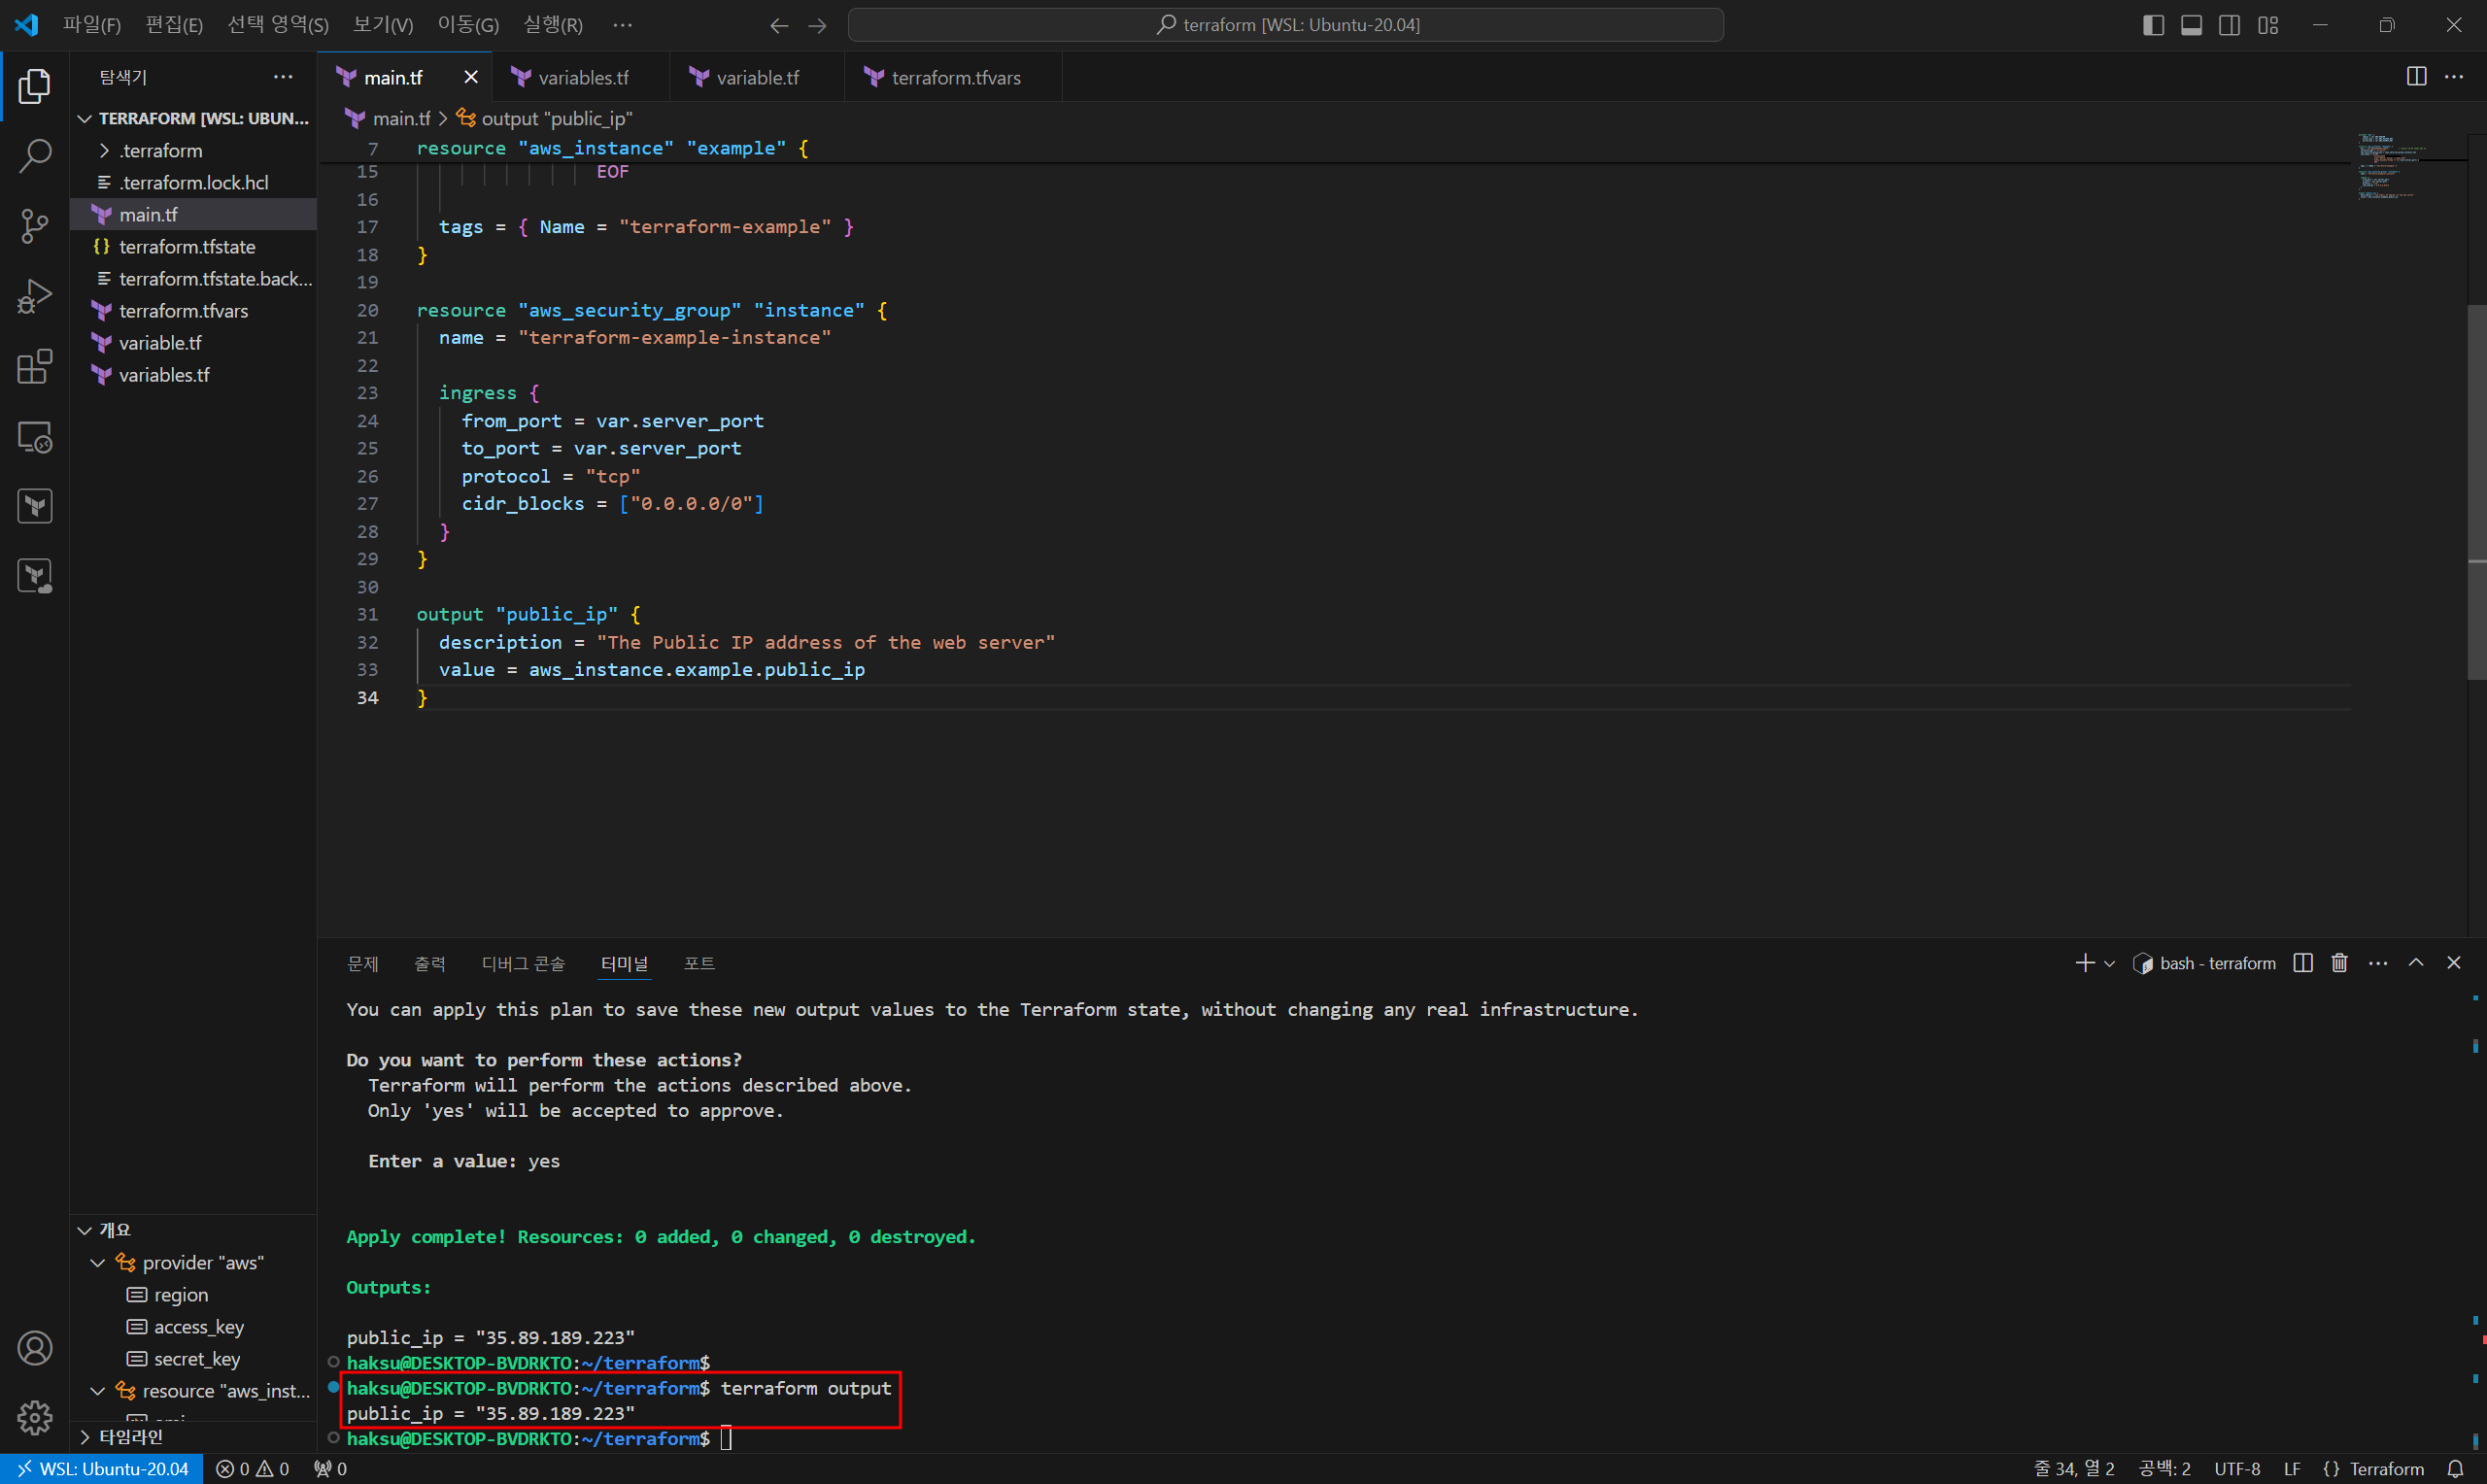Image resolution: width=2487 pixels, height=1484 pixels.
Task: Open the Extensions view
Action: pyautogui.click(x=35, y=367)
